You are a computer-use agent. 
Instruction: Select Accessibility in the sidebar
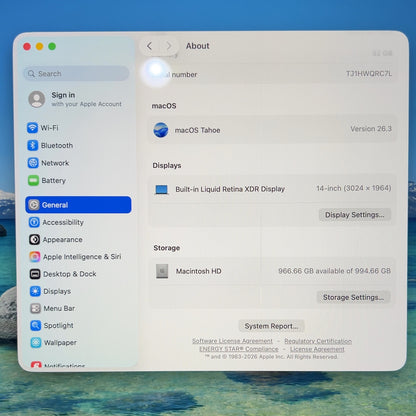63,222
